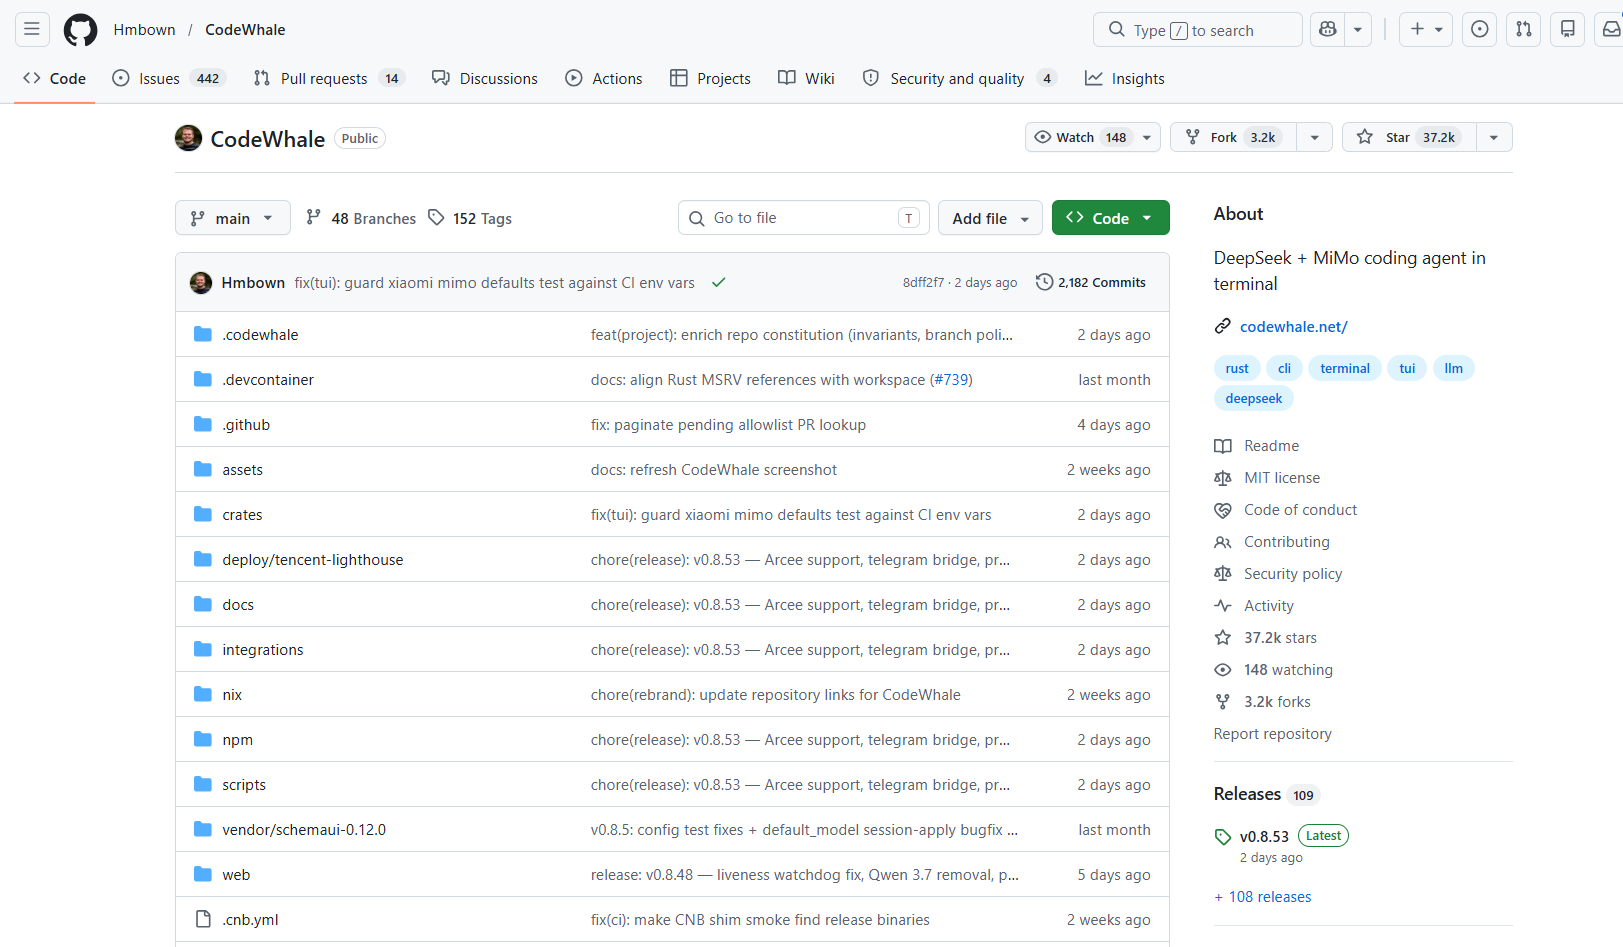Open the 2,182 Commits history
This screenshot has height=947, width=1623.
(x=1091, y=283)
